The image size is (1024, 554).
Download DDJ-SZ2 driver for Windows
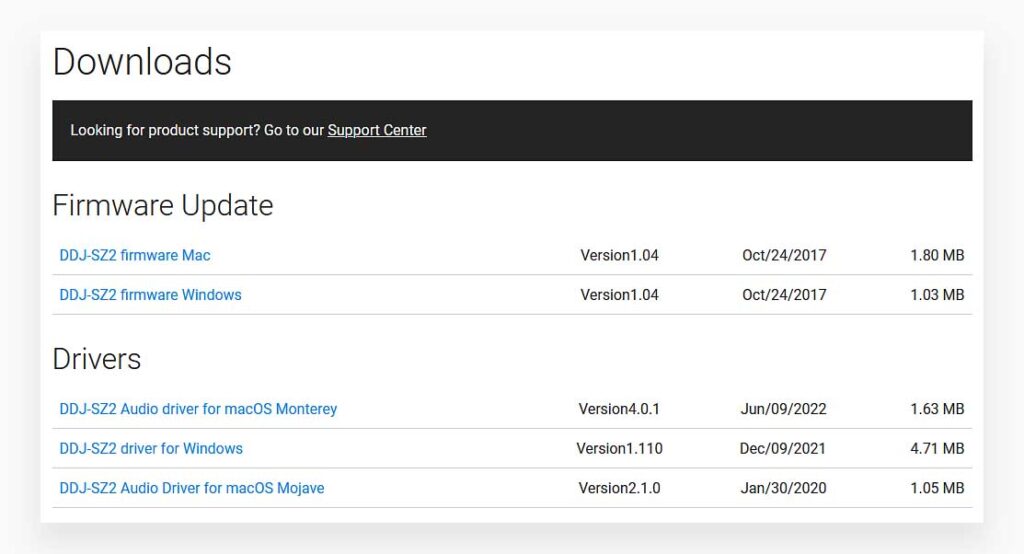pos(151,448)
